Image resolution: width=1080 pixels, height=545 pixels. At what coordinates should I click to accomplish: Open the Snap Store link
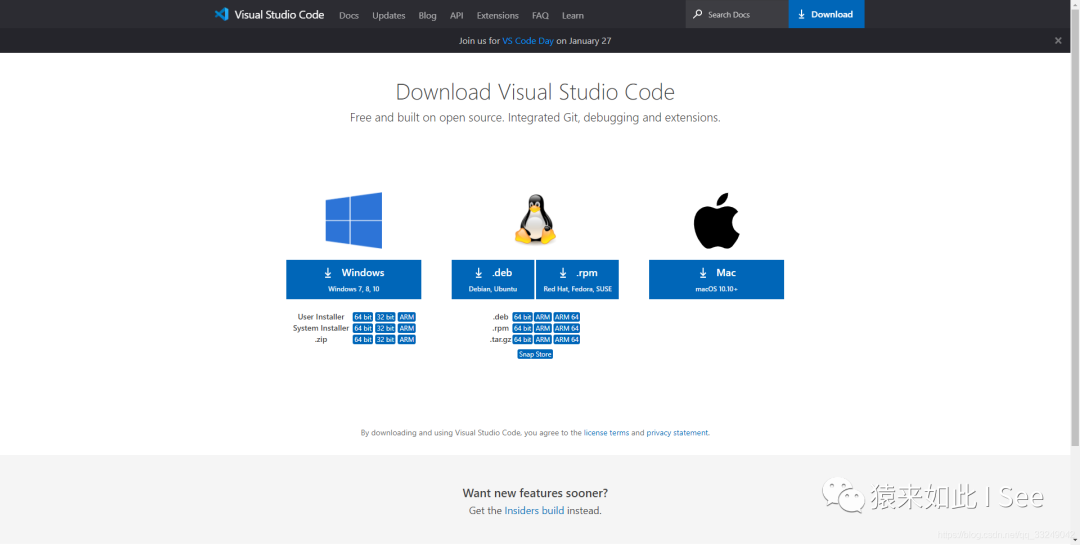click(535, 354)
